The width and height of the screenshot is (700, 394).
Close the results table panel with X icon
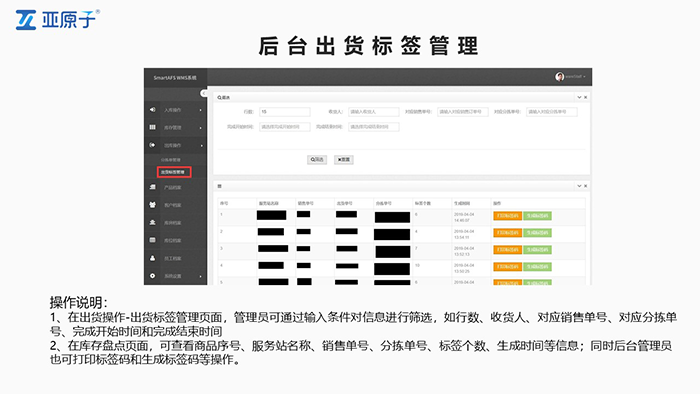(586, 186)
